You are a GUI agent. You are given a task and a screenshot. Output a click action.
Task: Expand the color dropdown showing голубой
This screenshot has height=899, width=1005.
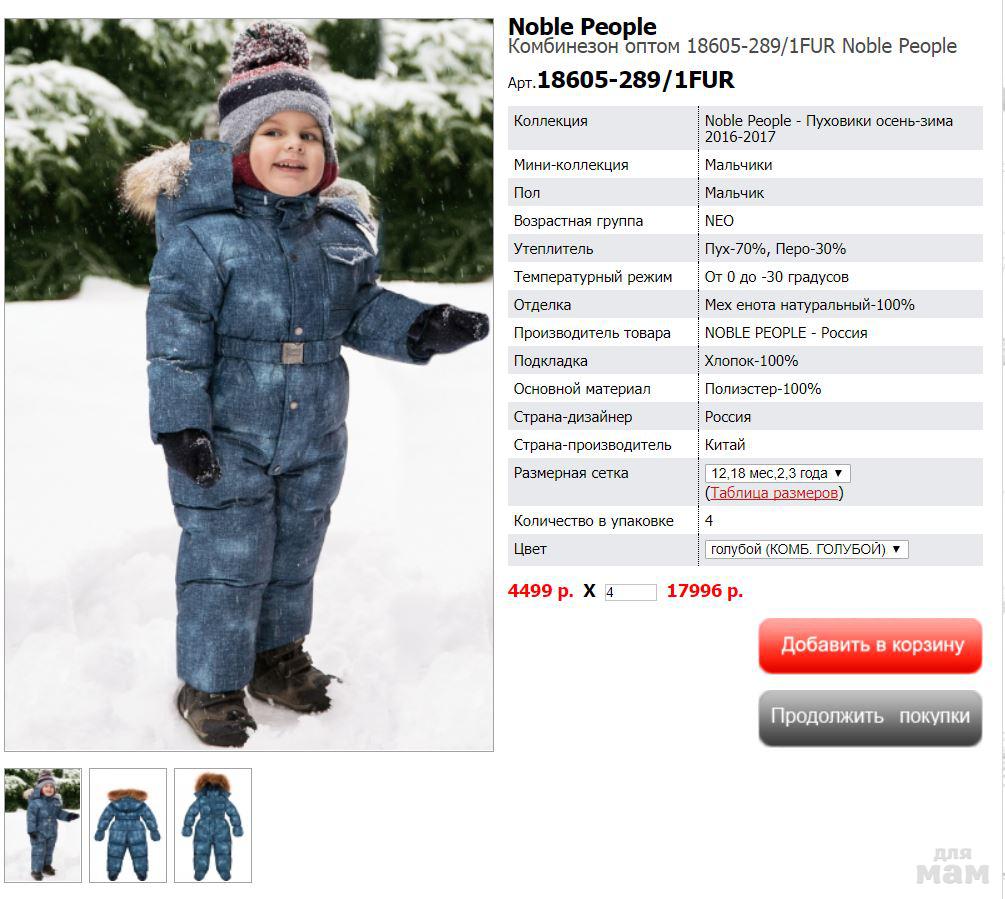[806, 549]
